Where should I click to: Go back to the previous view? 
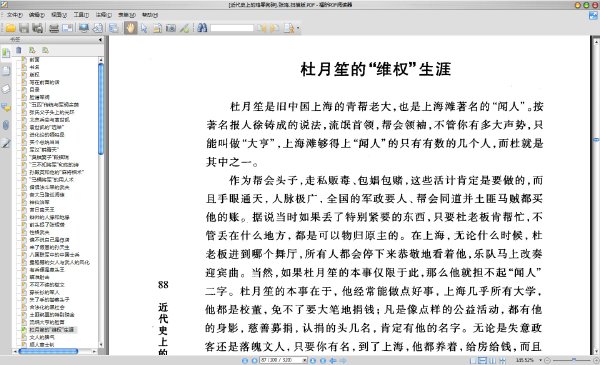pyautogui.click(x=333, y=360)
